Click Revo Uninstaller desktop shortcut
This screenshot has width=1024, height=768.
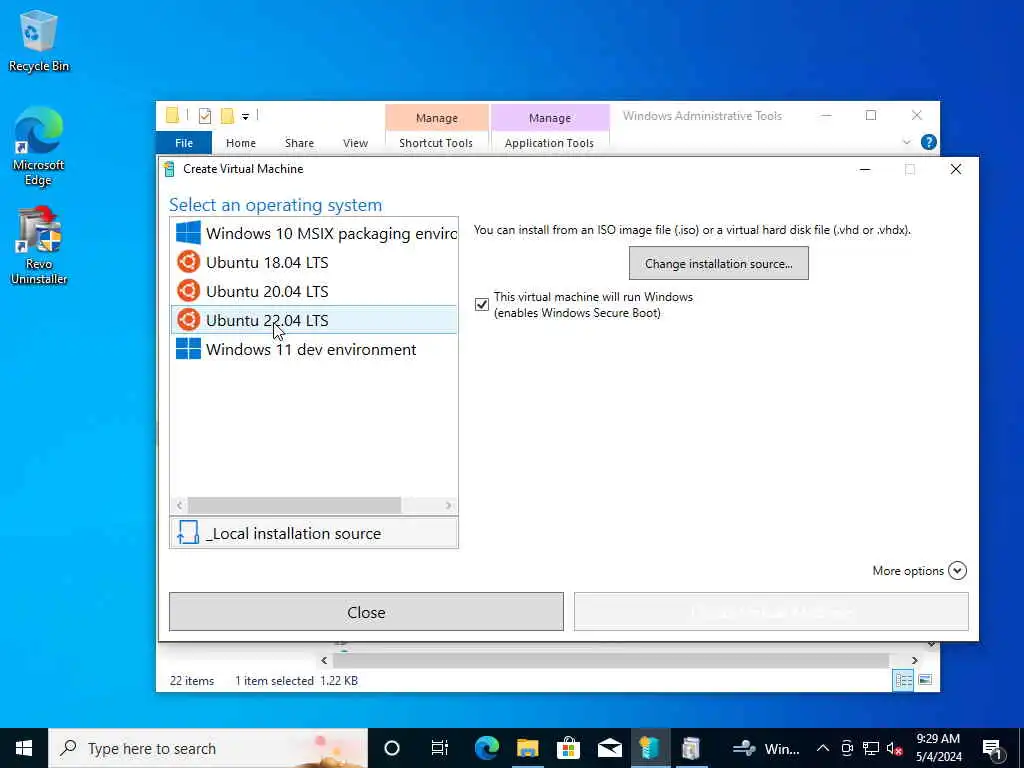point(39,246)
